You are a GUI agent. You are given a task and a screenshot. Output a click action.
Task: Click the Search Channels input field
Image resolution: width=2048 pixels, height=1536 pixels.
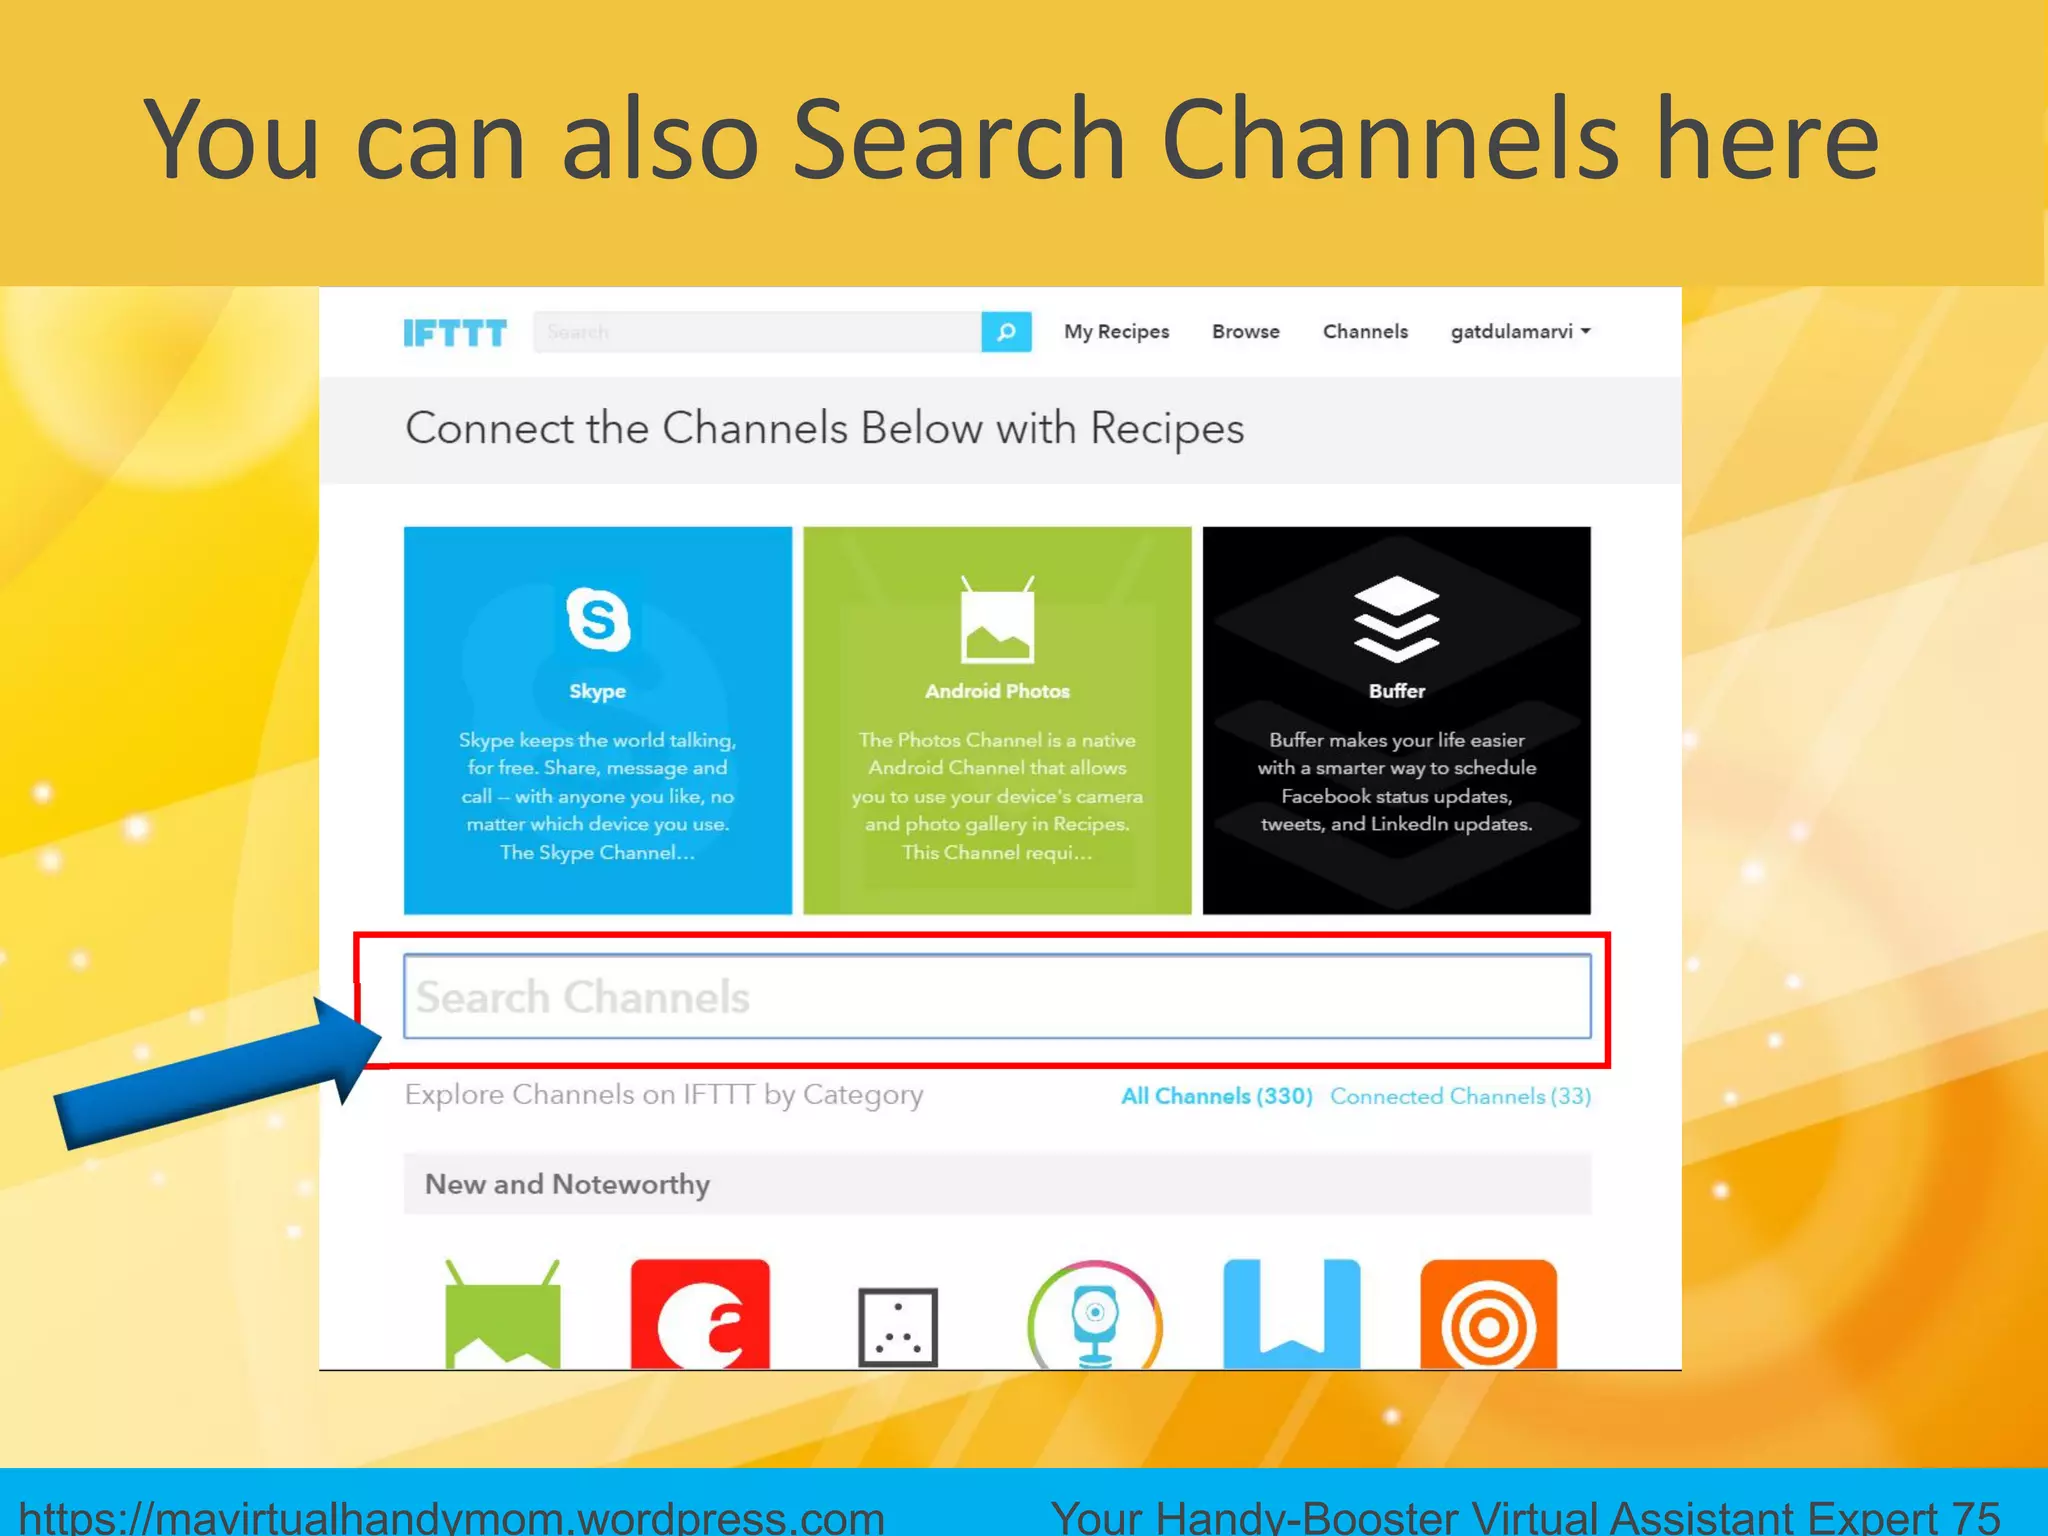(x=997, y=996)
